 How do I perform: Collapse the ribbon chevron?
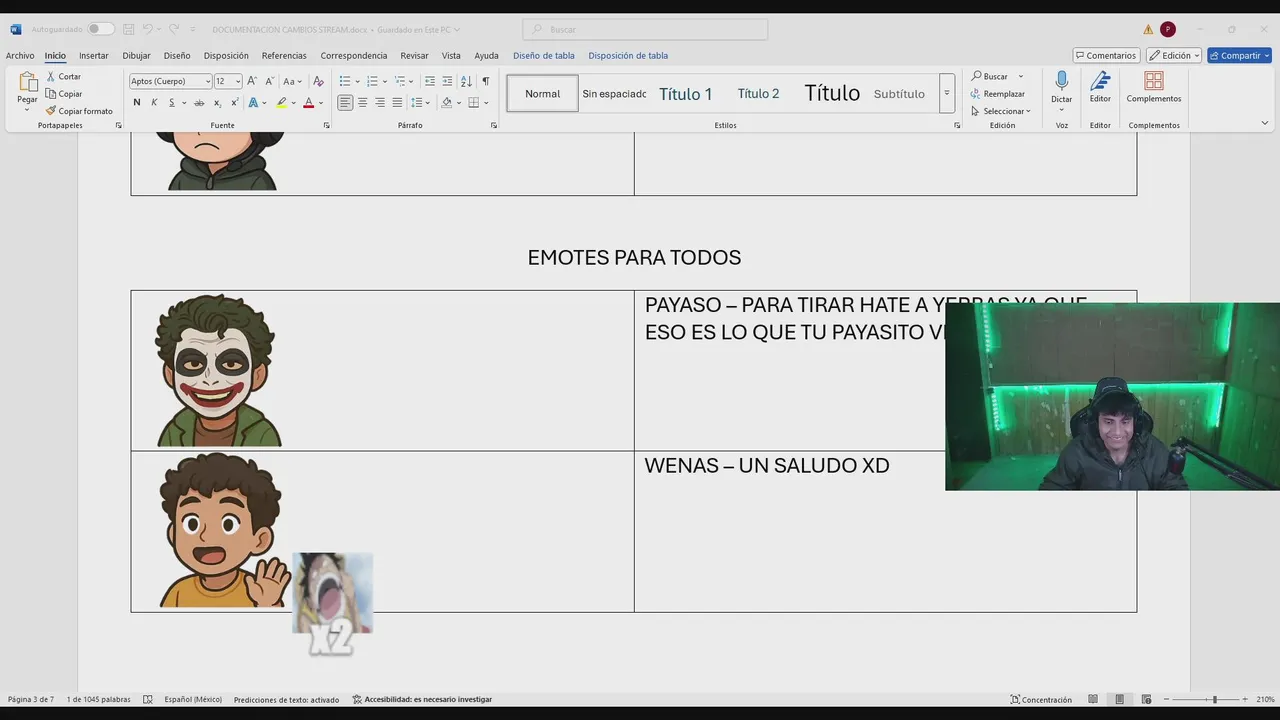click(1264, 123)
